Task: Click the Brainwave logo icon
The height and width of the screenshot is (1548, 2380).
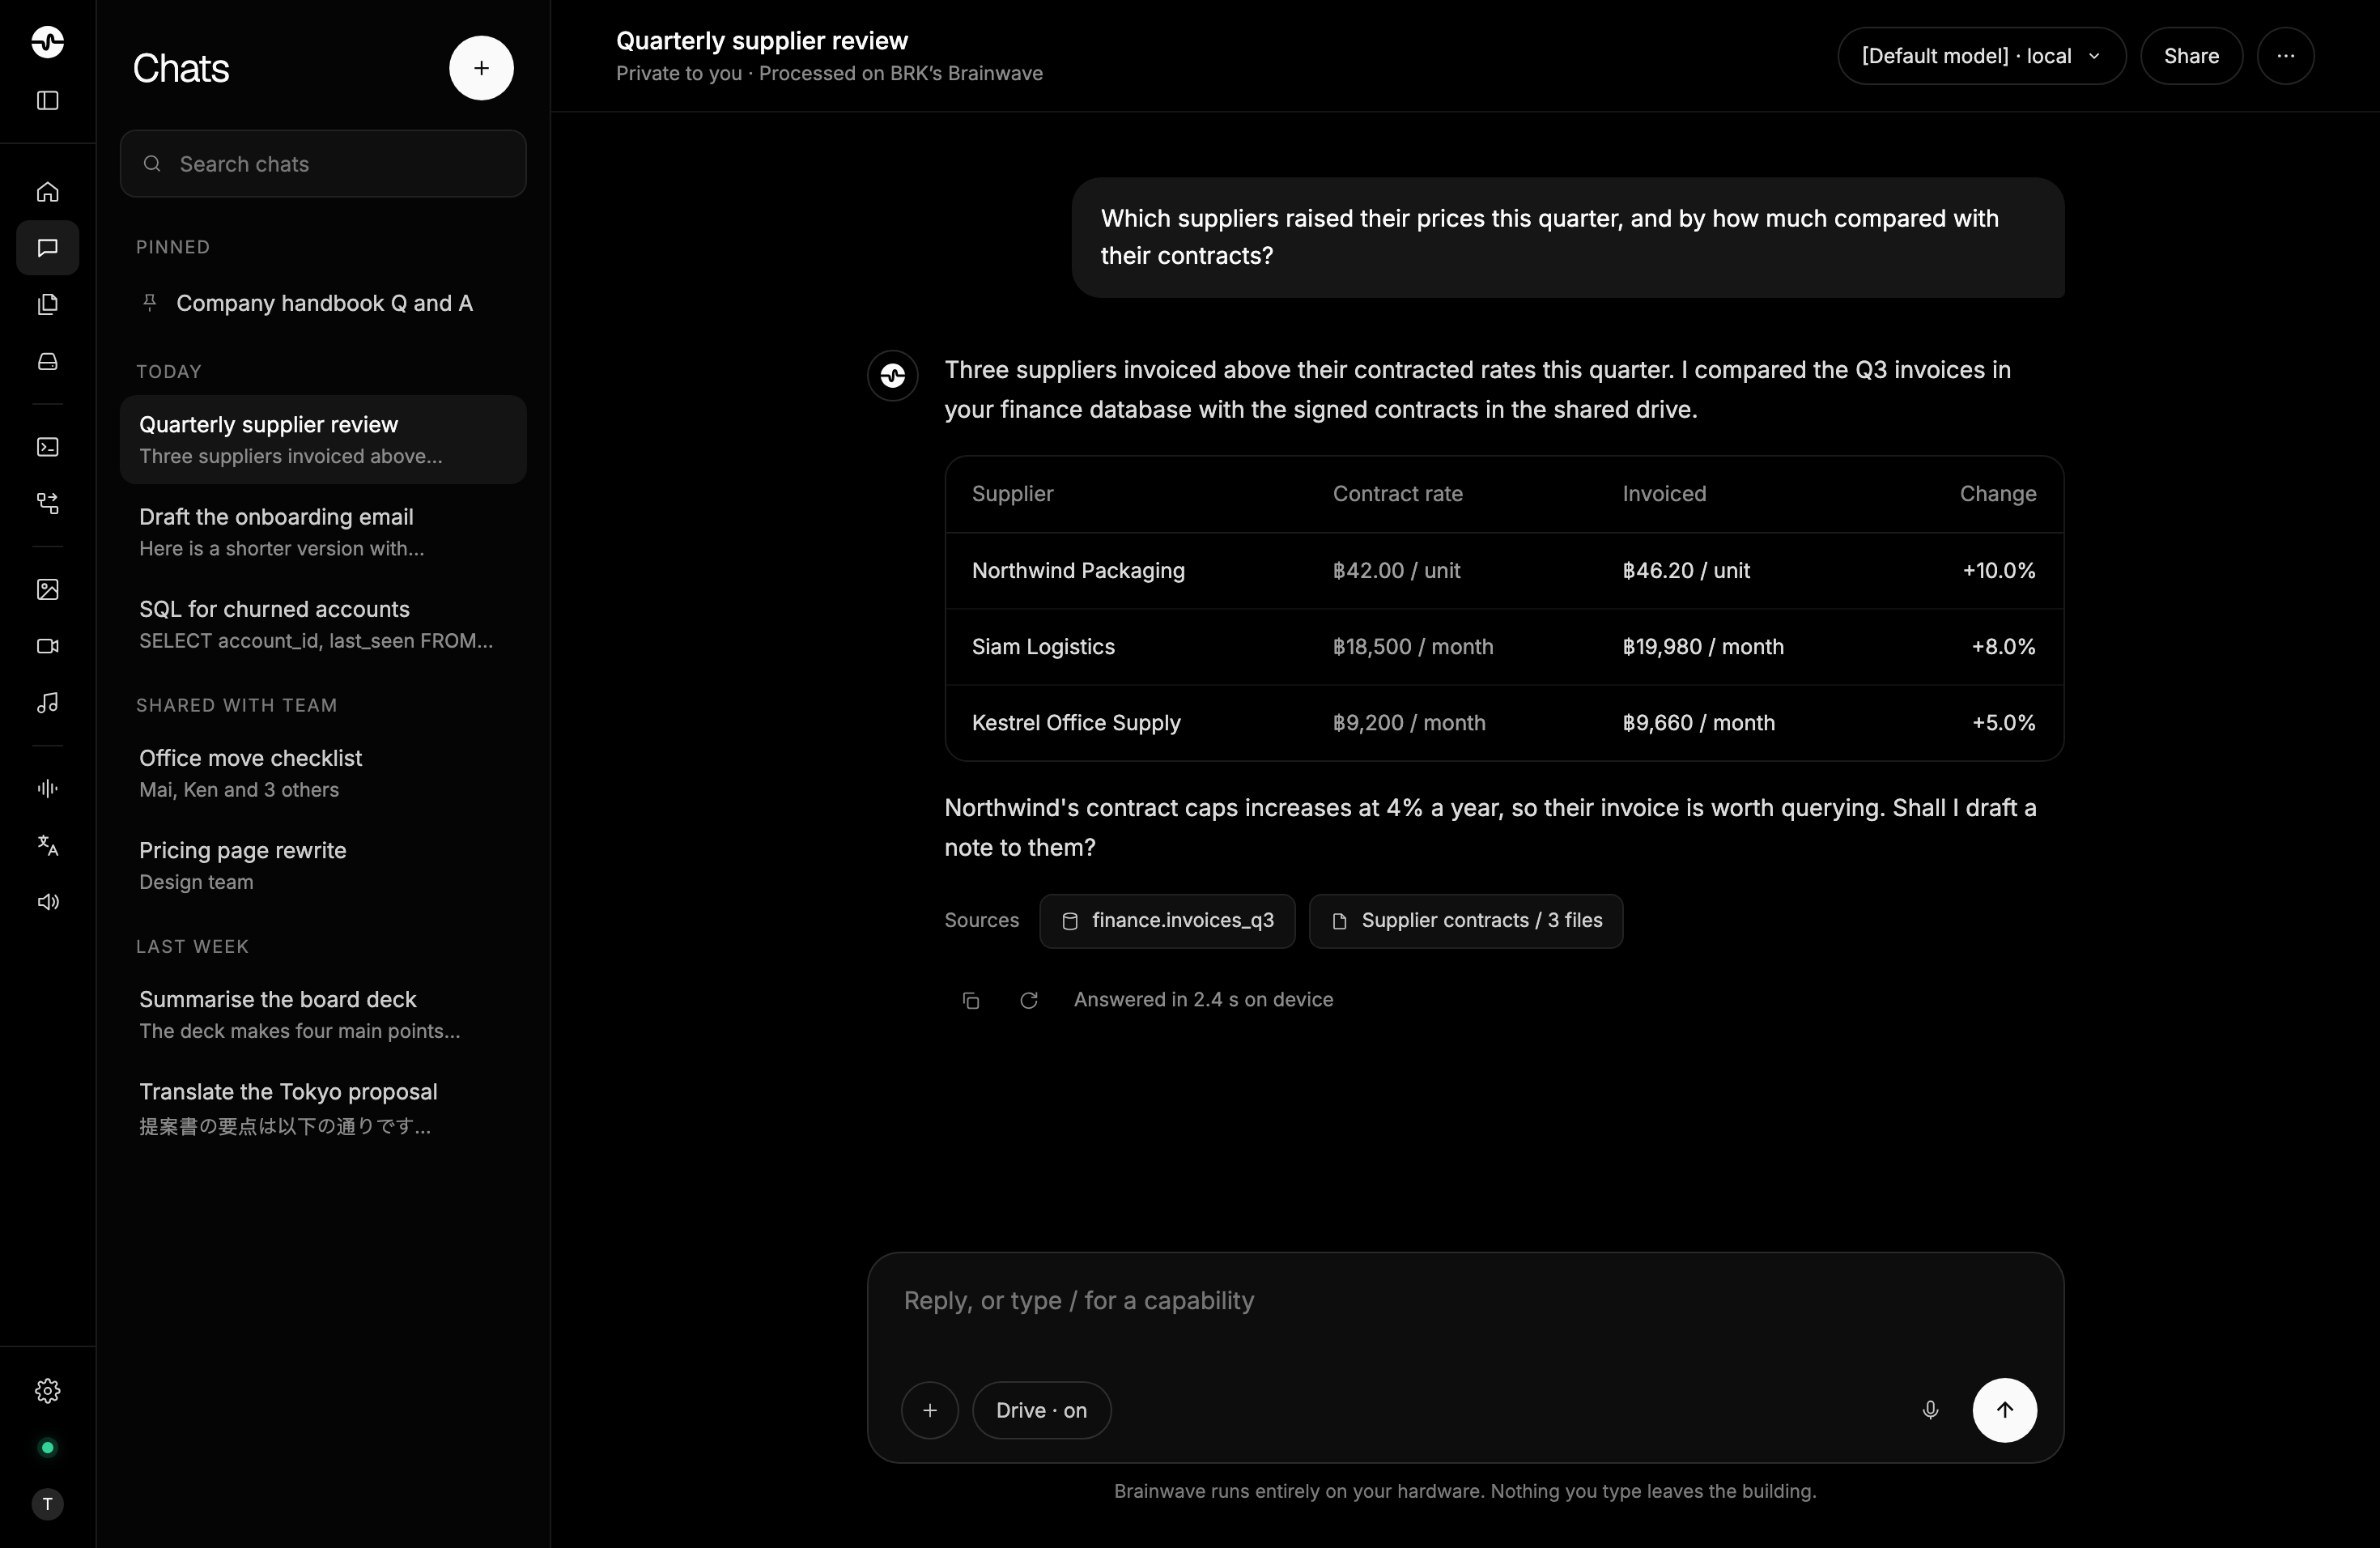Action: pos(47,42)
